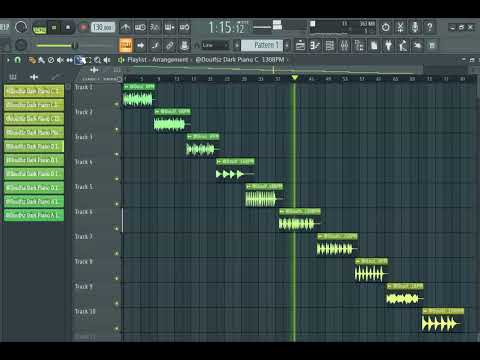Click the Stop transport button
480x360 pixels.
(x=68, y=28)
